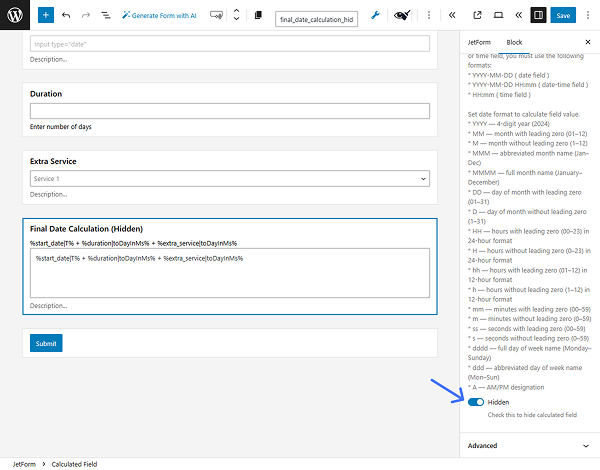Switch to the Block sidebar tab
The height and width of the screenshot is (470, 600).
tap(514, 42)
